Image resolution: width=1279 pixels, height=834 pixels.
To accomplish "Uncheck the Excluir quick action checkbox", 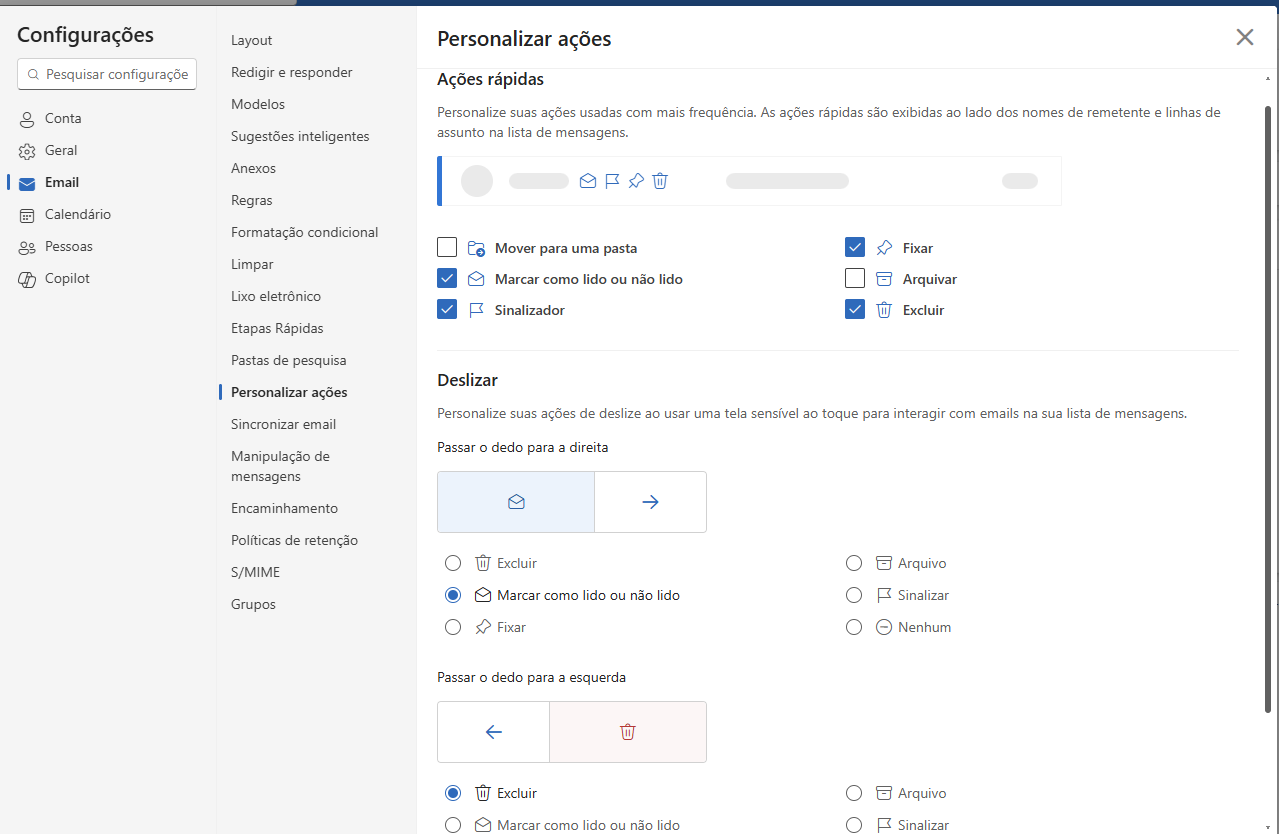I will tap(855, 309).
